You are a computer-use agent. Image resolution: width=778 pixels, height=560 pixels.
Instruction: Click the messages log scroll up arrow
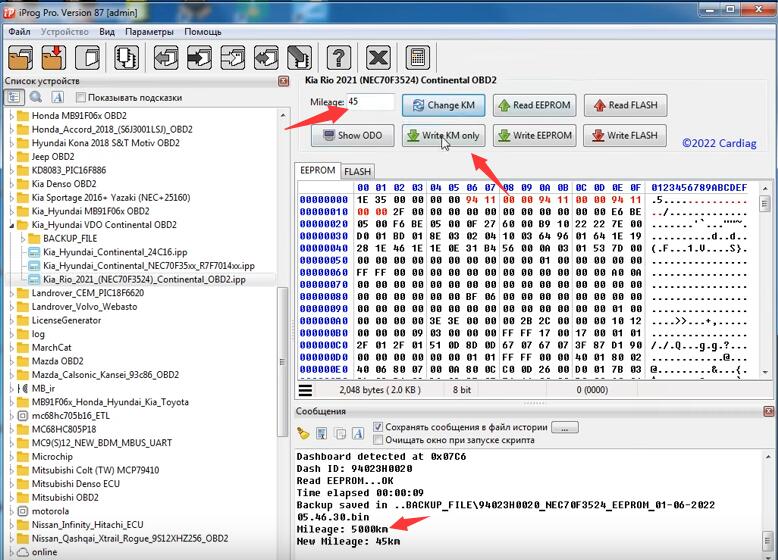pos(768,456)
